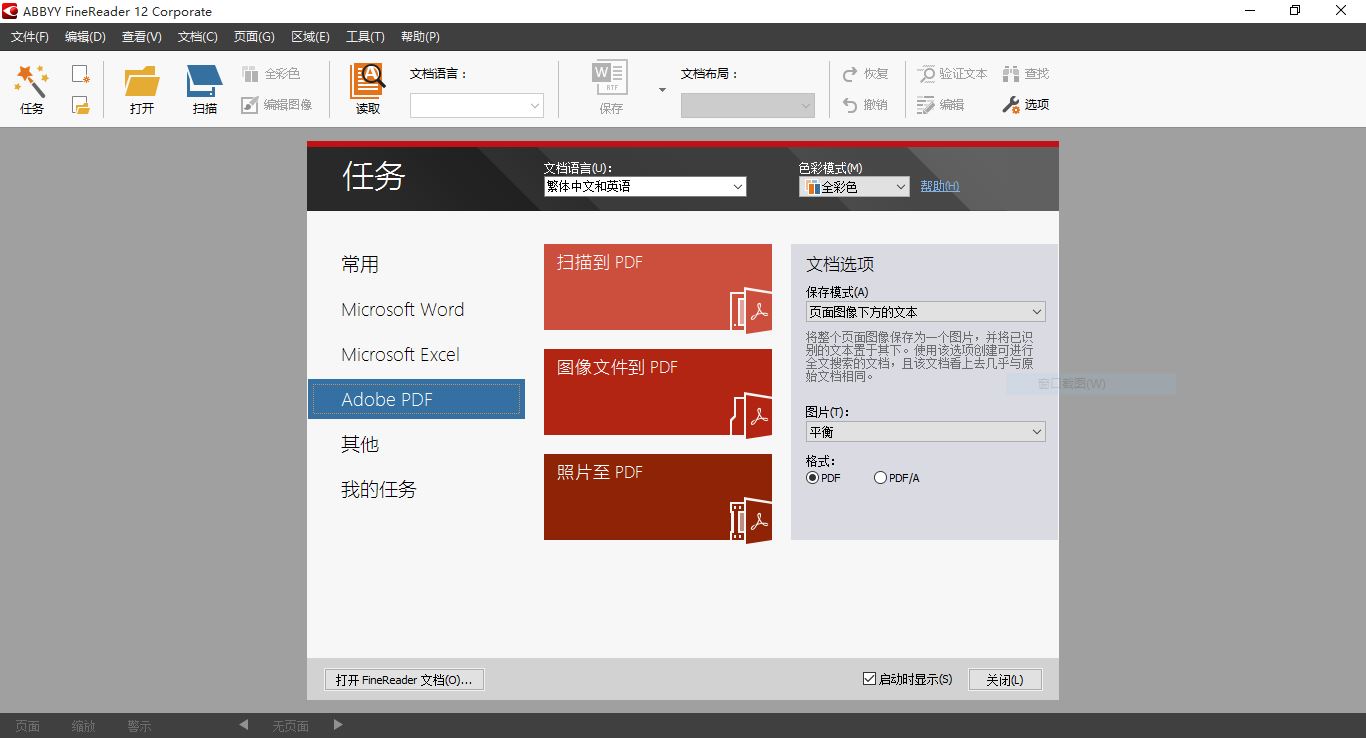Uncheck the 启动时显示 checkbox
This screenshot has height=738, width=1366.
click(x=869, y=679)
